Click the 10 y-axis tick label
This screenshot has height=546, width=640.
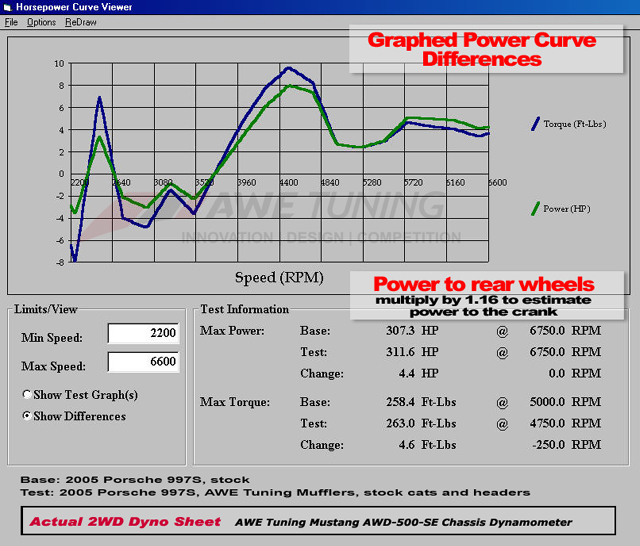pyautogui.click(x=59, y=64)
